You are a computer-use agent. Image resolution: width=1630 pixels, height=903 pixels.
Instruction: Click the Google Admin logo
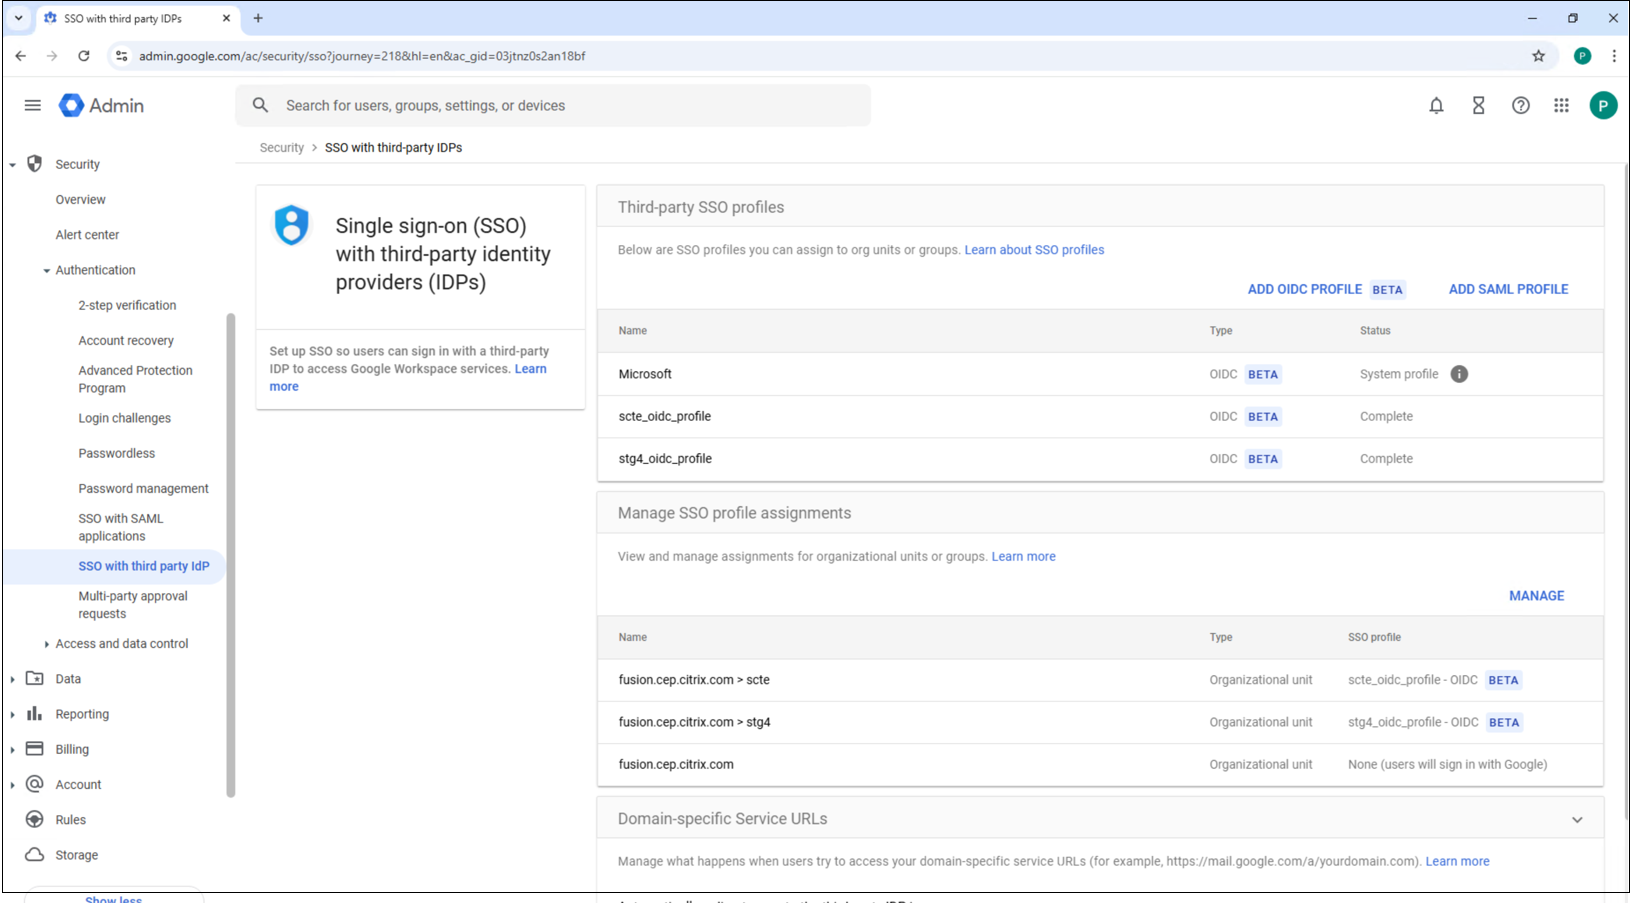click(x=102, y=106)
